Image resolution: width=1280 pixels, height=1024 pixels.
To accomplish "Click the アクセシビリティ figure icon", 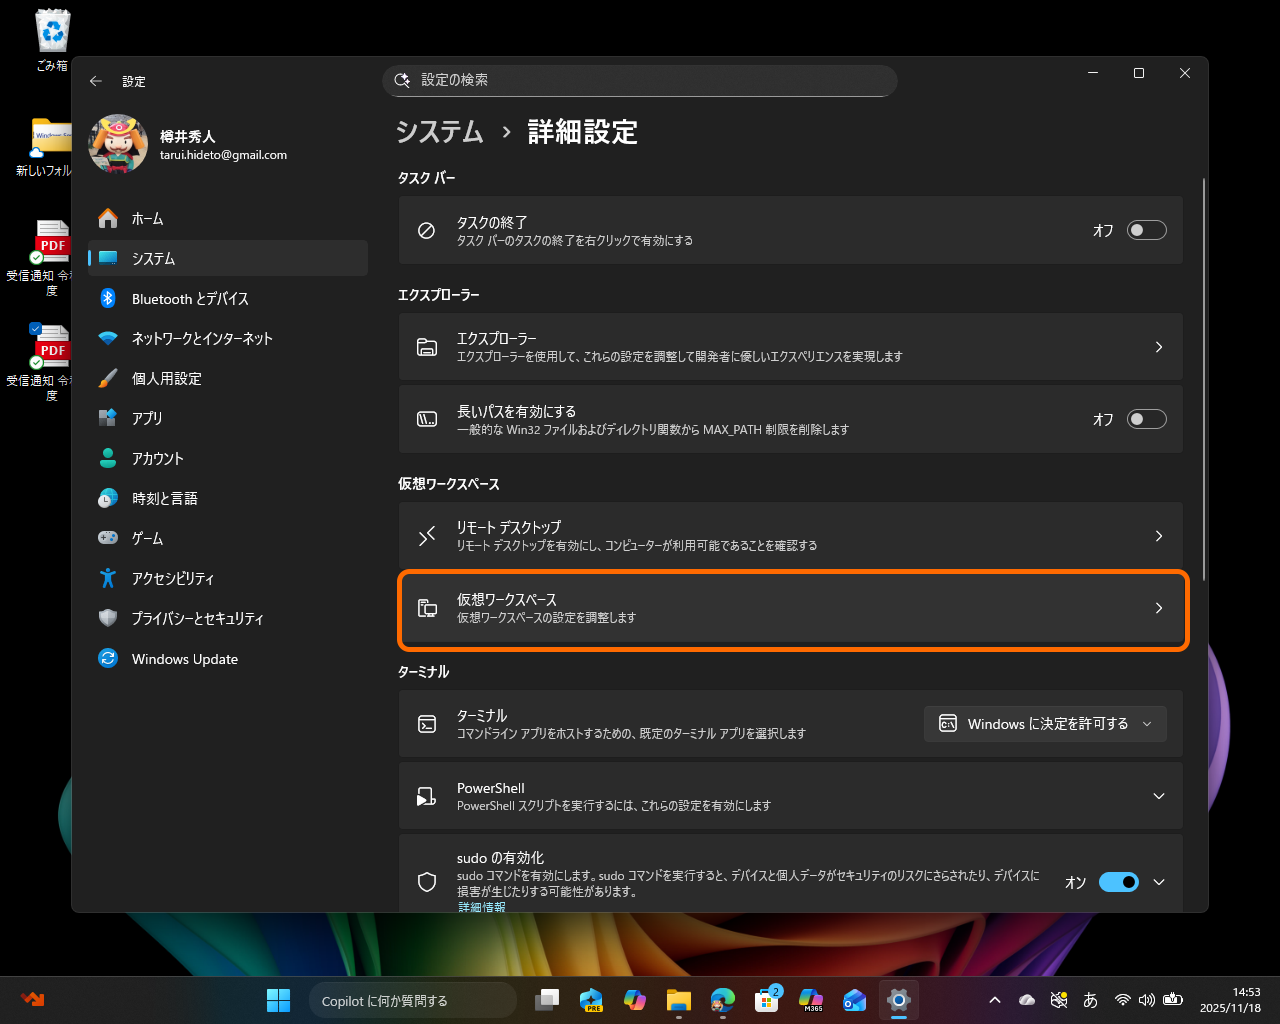I will 108,578.
